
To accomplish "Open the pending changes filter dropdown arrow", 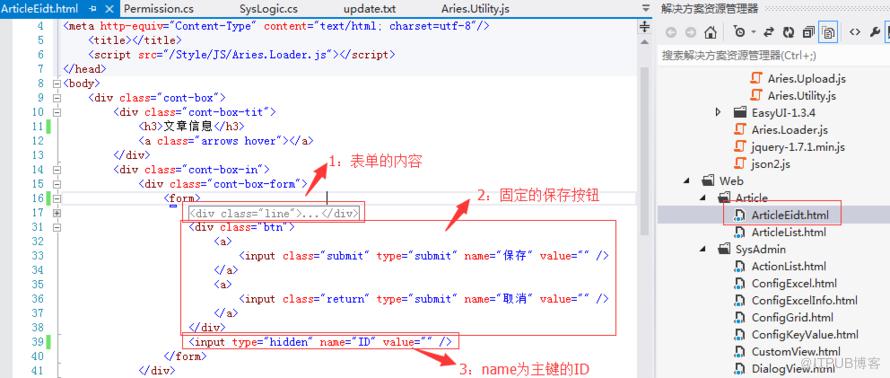I will [753, 33].
